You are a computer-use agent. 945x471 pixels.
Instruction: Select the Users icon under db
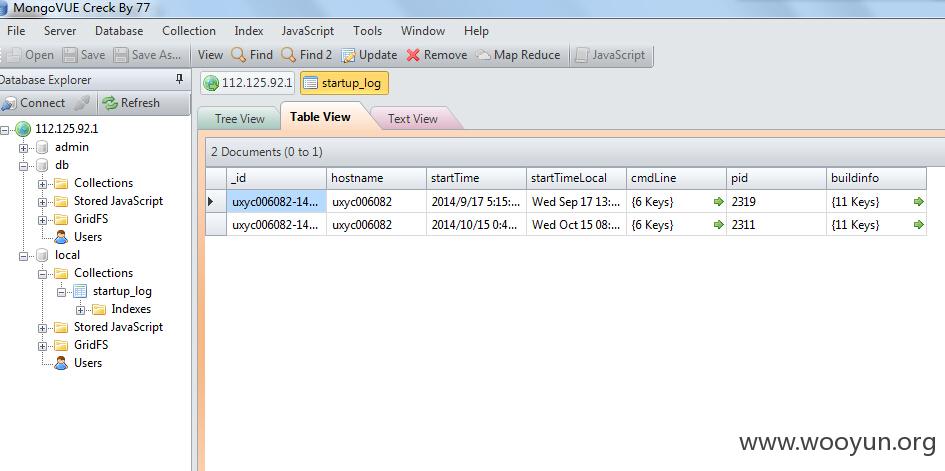pos(61,237)
